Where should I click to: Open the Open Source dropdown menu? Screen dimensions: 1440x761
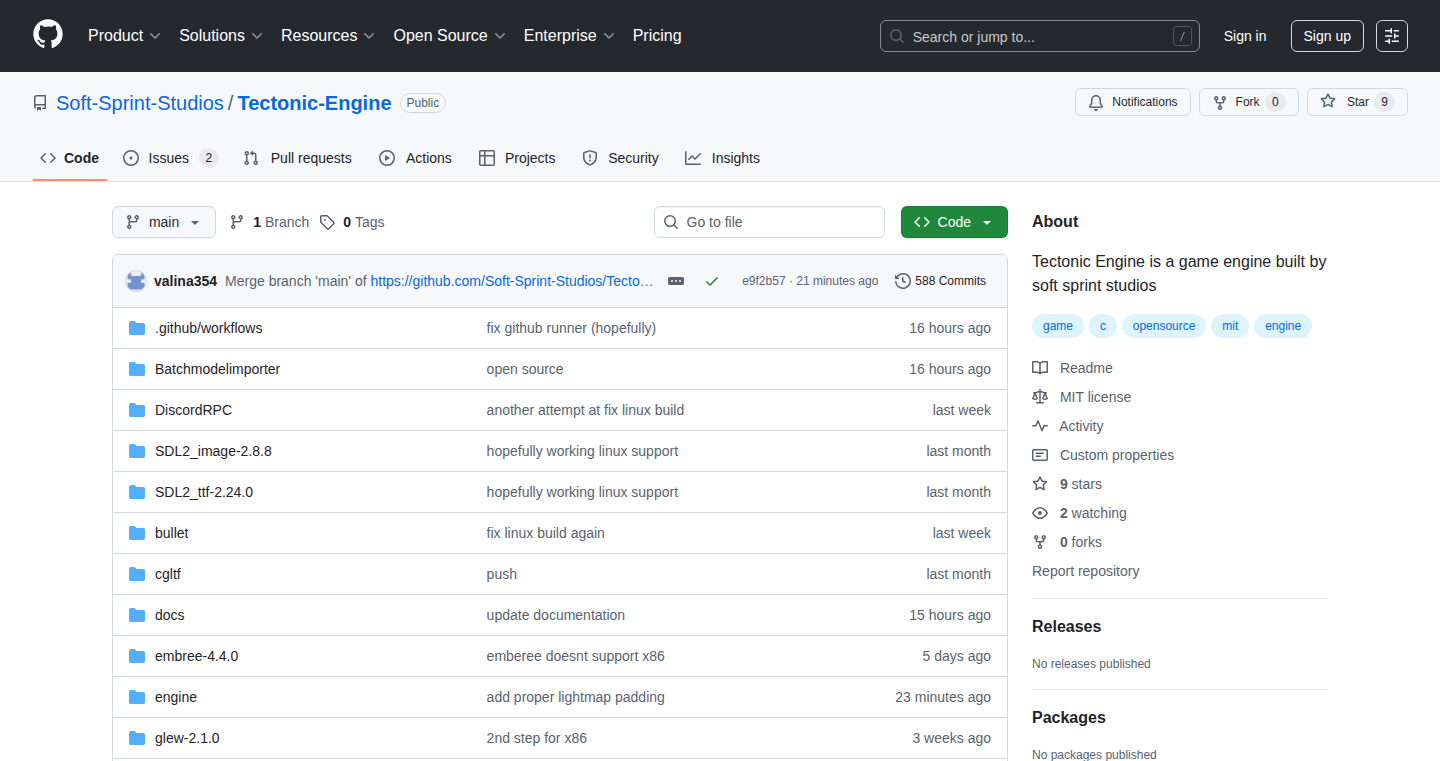(449, 35)
